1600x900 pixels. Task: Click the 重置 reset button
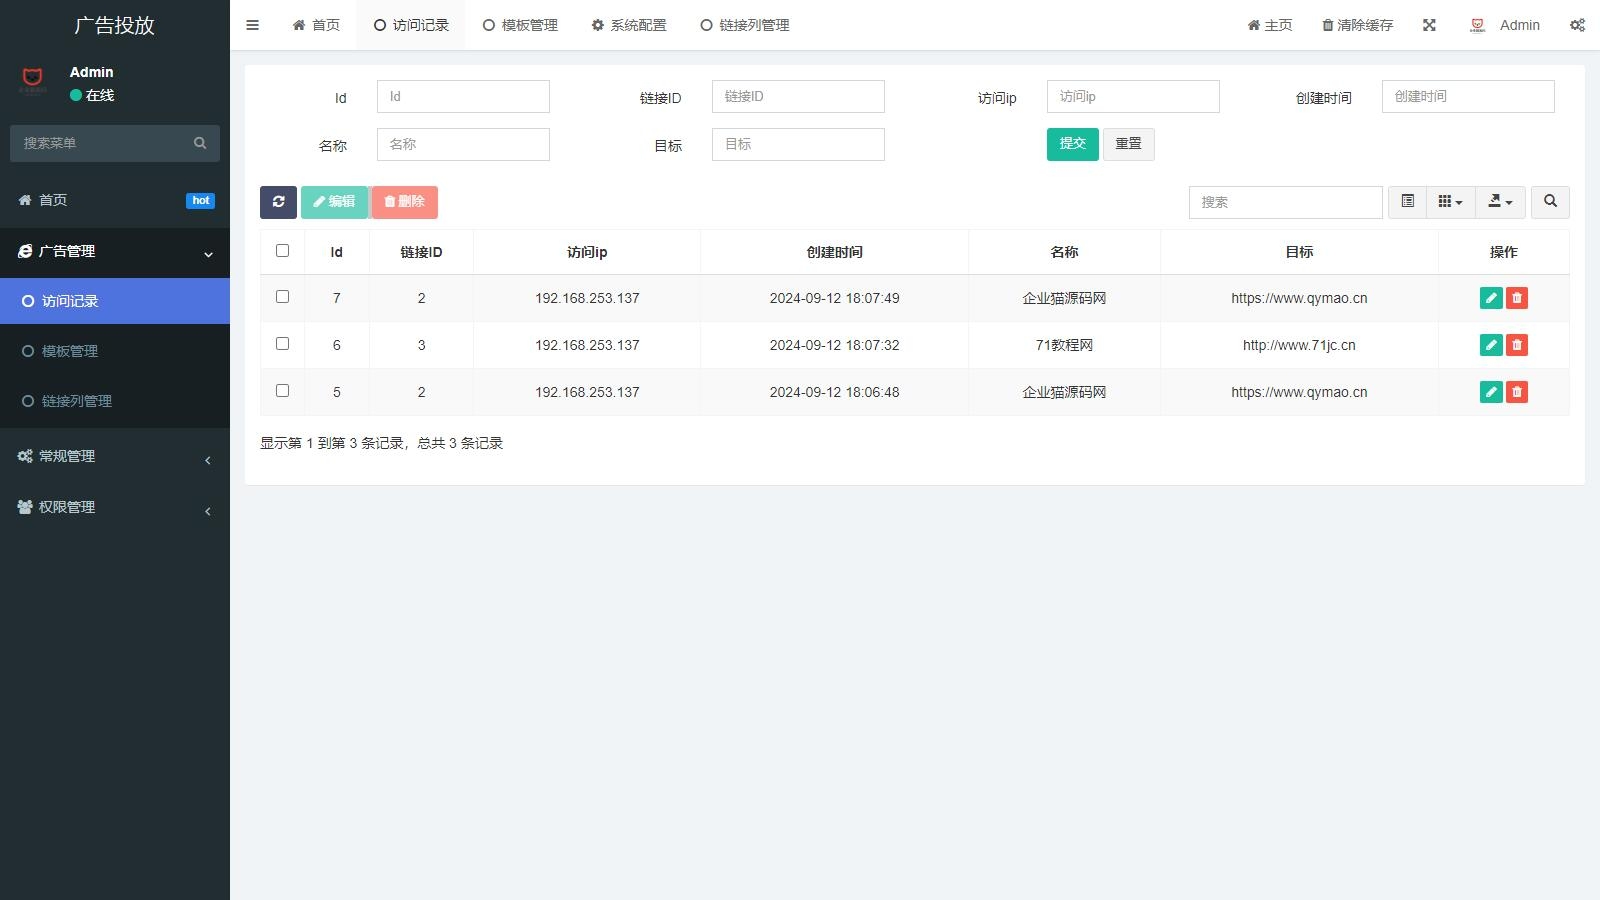tap(1128, 143)
